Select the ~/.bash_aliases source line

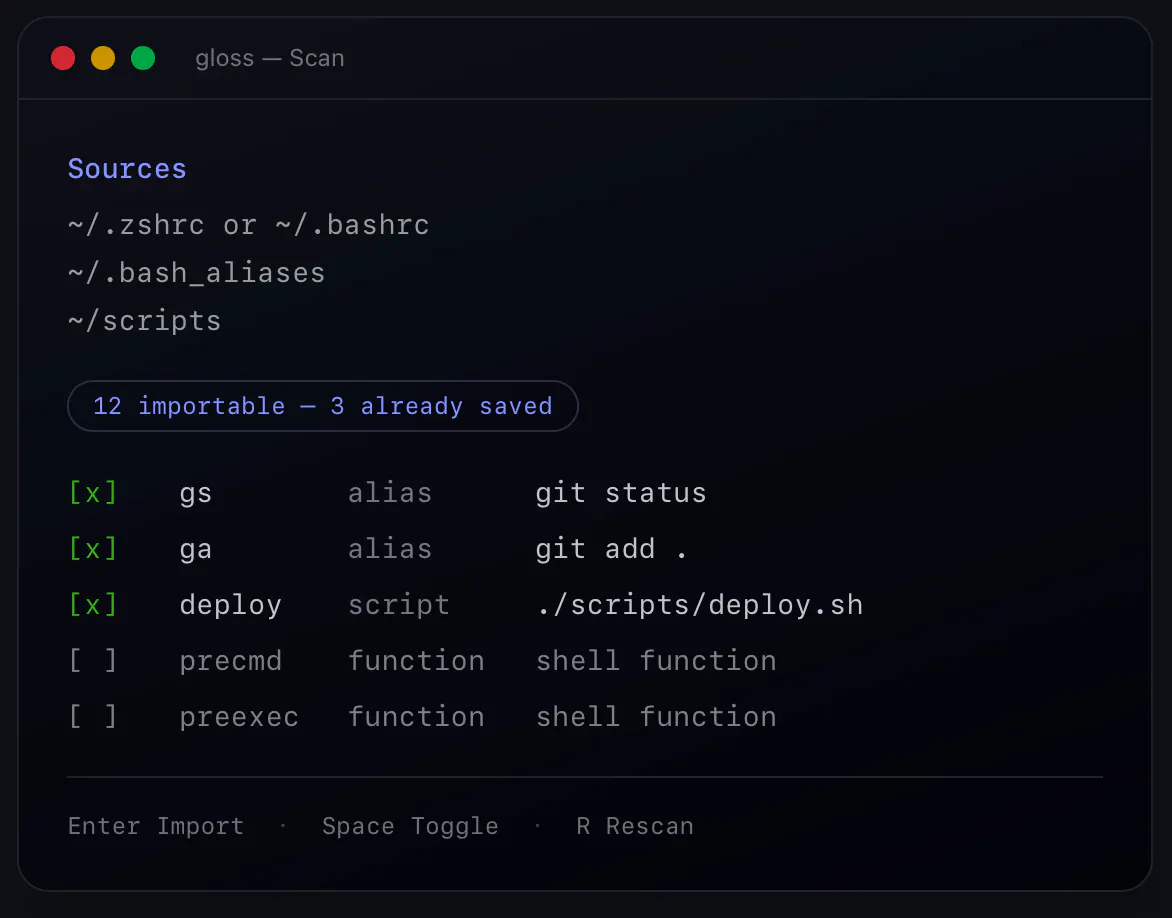[x=197, y=273]
